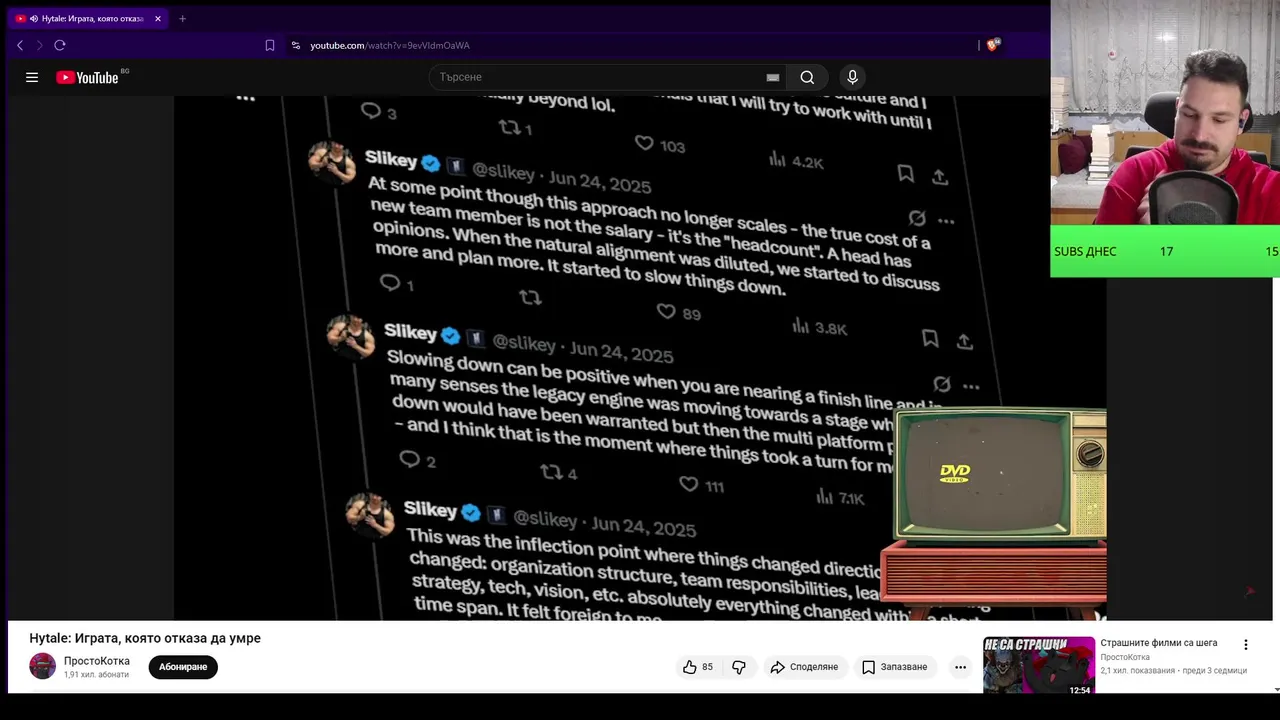The height and width of the screenshot is (720, 1280).
Task: Bookmark this page with the bookmark icon
Action: [270, 45]
